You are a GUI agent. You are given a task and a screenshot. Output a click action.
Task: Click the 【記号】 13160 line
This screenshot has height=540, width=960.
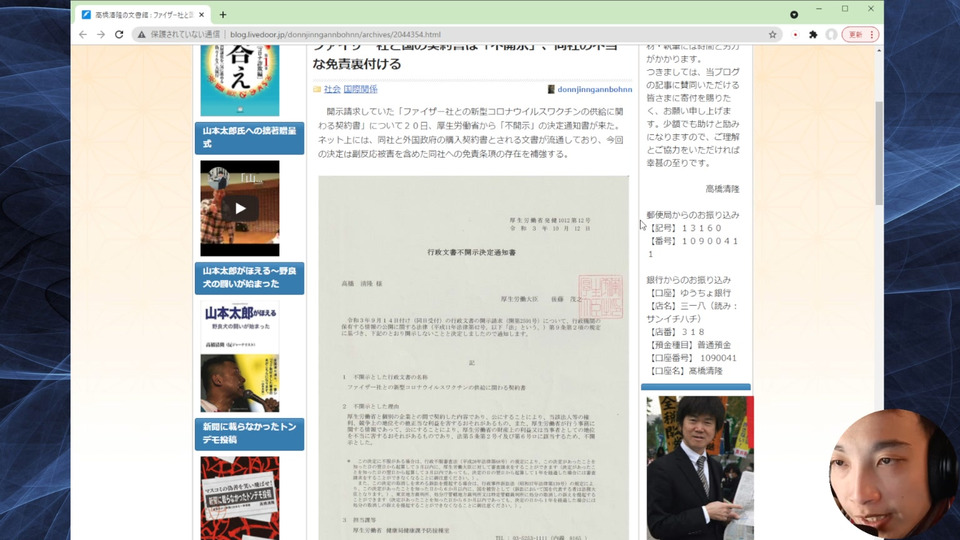point(684,228)
